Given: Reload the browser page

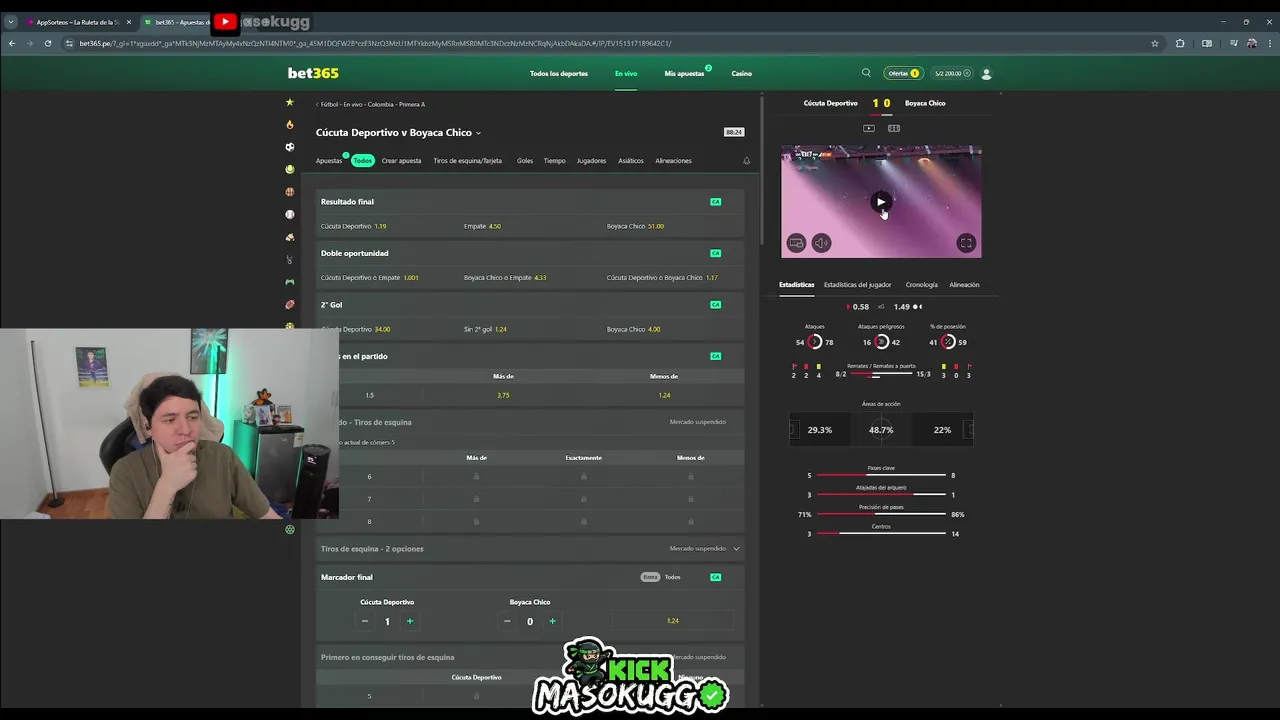Looking at the screenshot, I should point(48,43).
